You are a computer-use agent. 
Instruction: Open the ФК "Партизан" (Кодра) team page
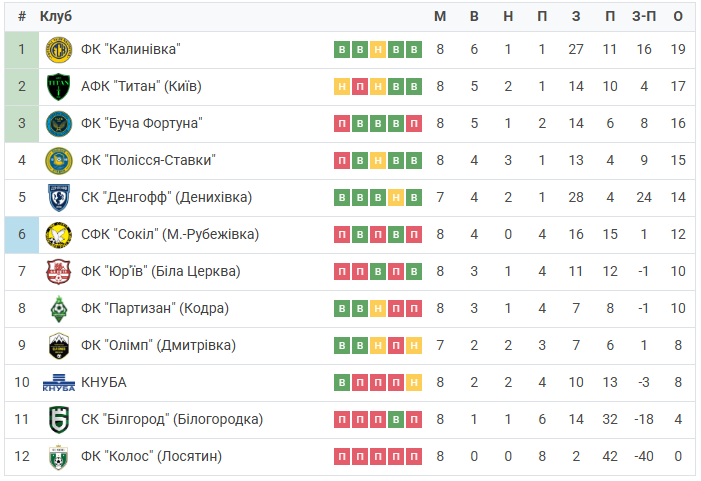(155, 308)
